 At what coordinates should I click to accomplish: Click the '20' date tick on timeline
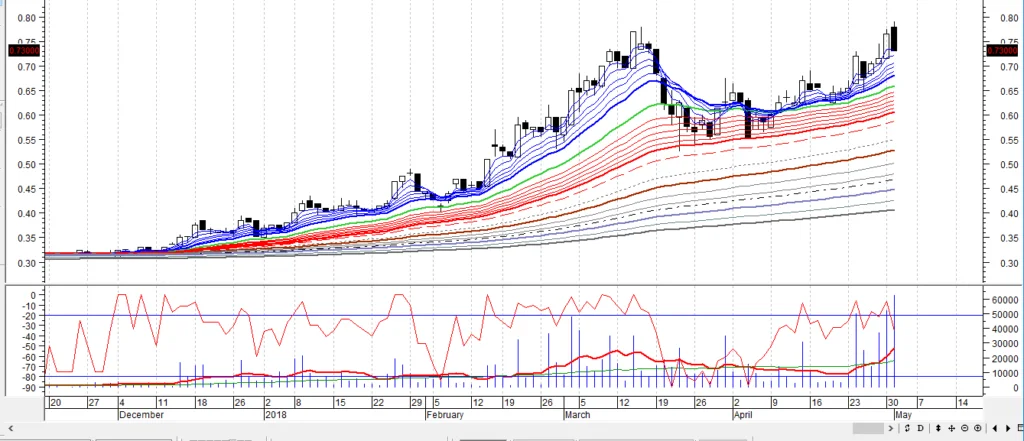click(55, 402)
